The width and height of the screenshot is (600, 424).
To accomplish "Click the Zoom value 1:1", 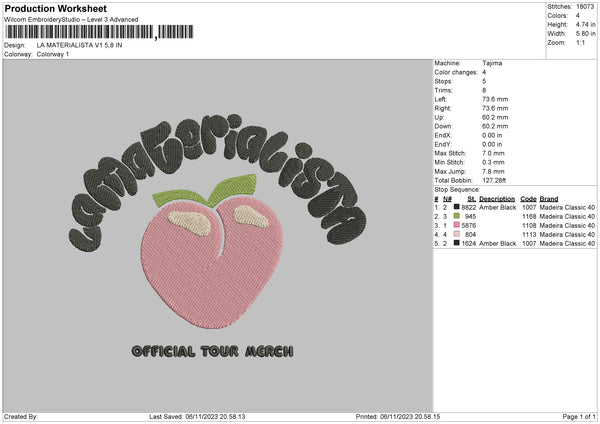I will 580,42.
